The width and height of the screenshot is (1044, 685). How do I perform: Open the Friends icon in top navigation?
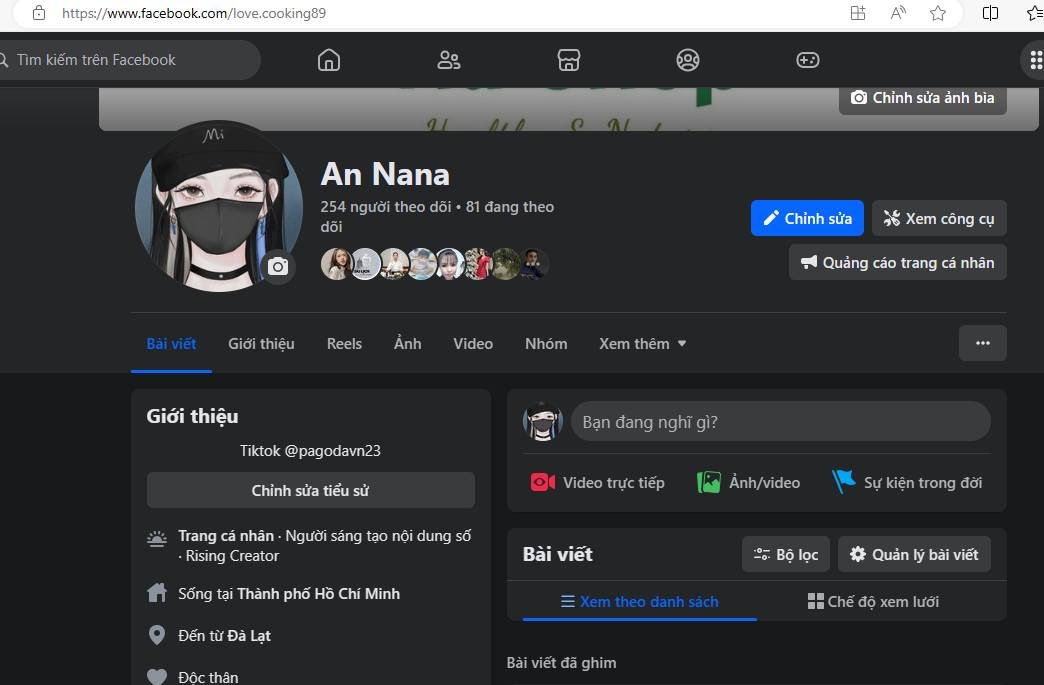pyautogui.click(x=449, y=60)
